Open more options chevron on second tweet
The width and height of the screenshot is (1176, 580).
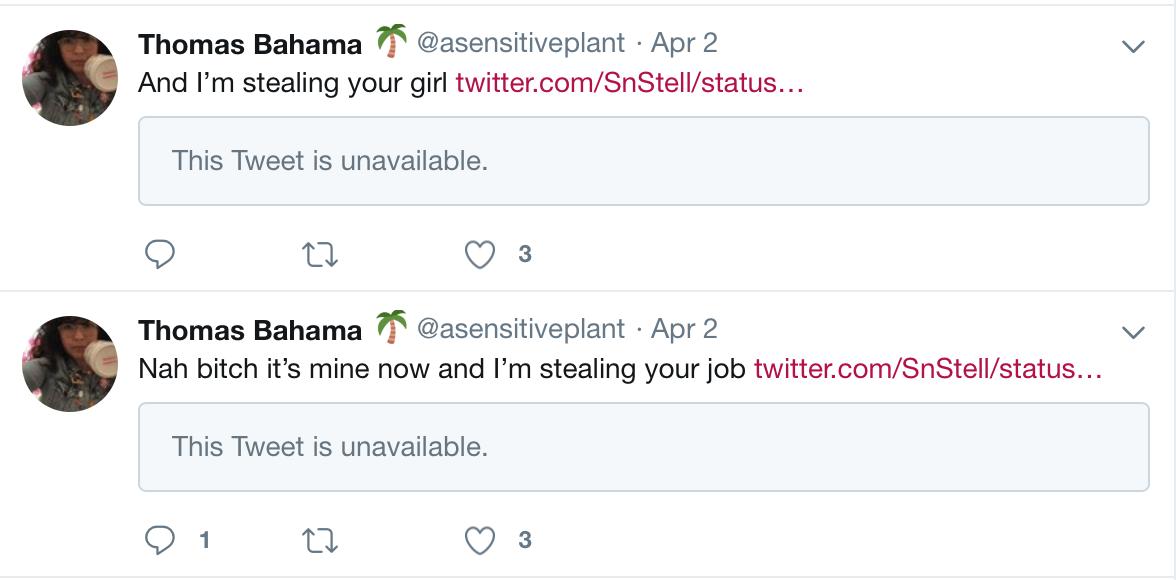click(1133, 332)
